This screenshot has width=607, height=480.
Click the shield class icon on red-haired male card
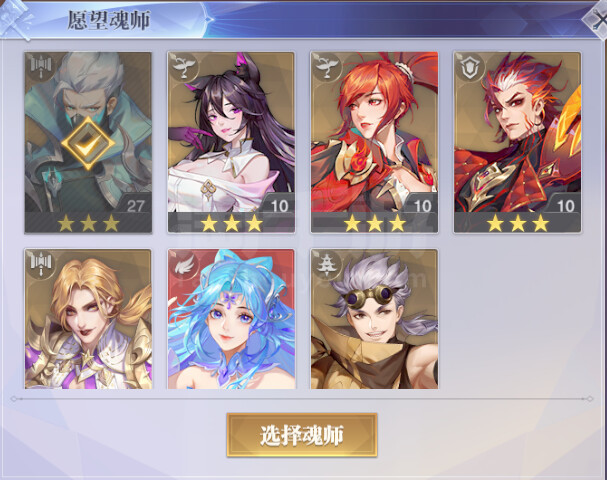pos(470,68)
